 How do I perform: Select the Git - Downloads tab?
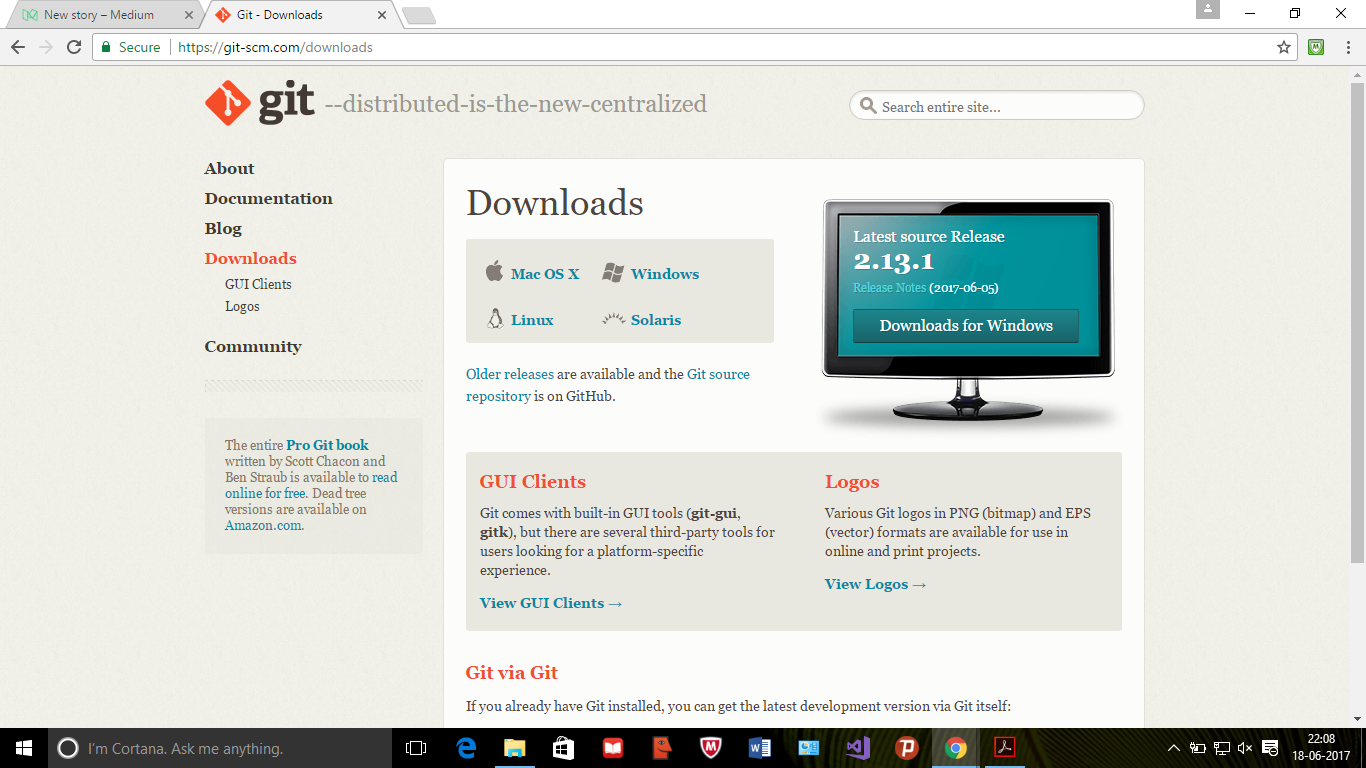click(300, 15)
